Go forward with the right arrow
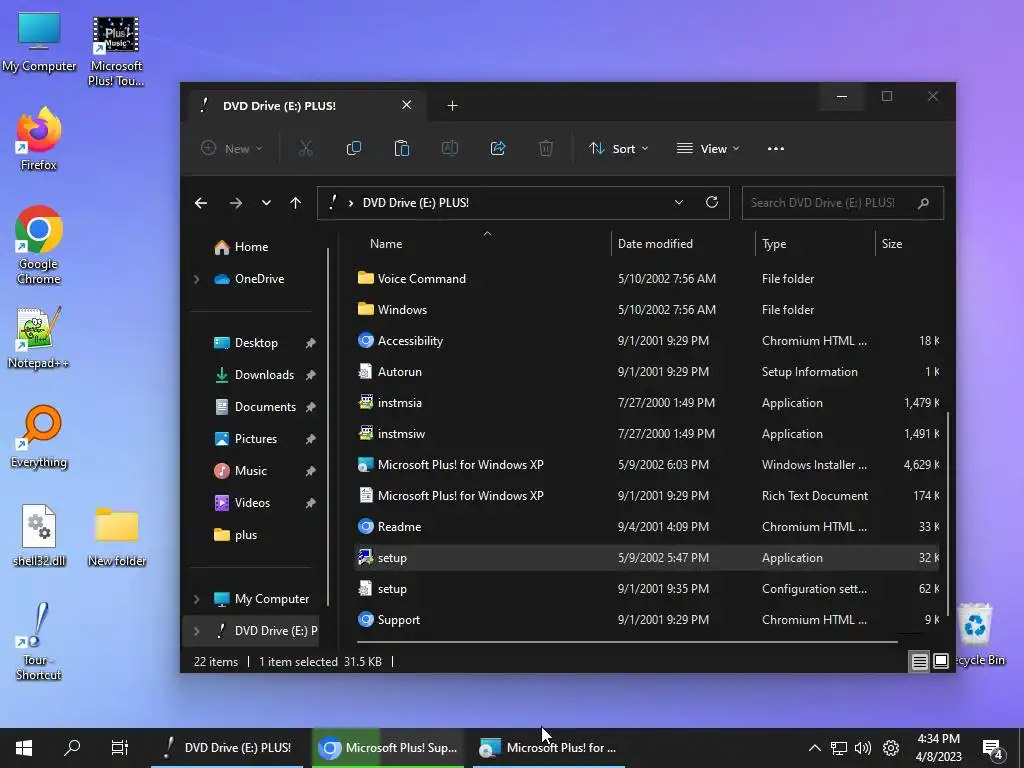Image resolution: width=1024 pixels, height=768 pixels. pos(236,203)
